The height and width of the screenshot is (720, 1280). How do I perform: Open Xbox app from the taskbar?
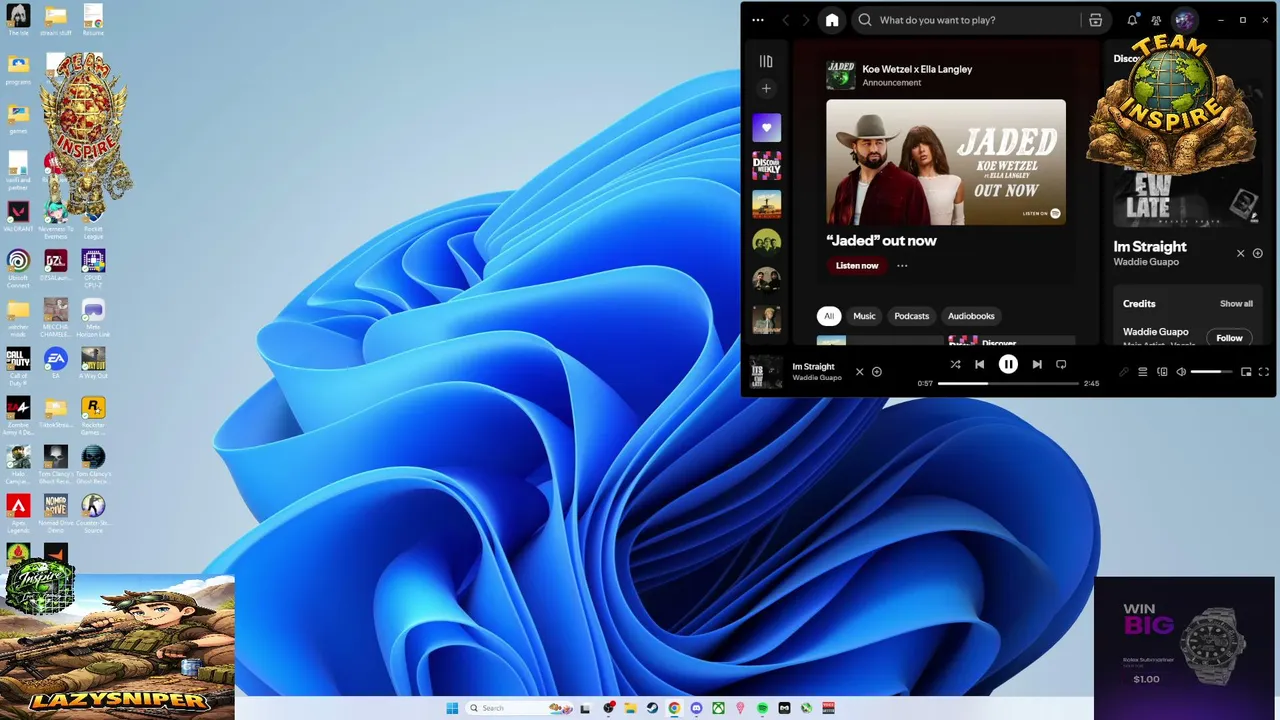[x=718, y=708]
